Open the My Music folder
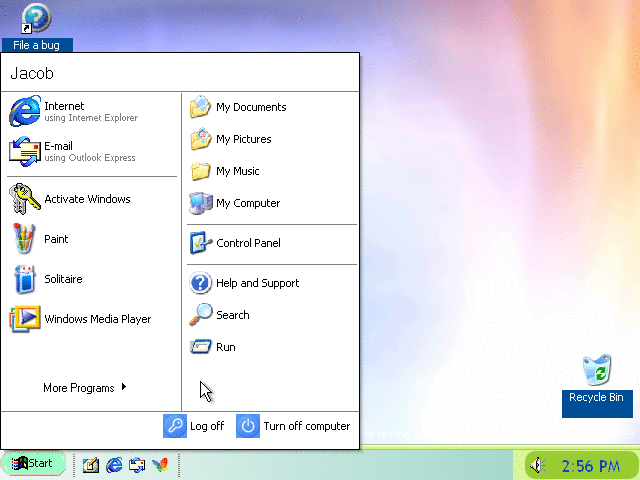 (x=272, y=171)
